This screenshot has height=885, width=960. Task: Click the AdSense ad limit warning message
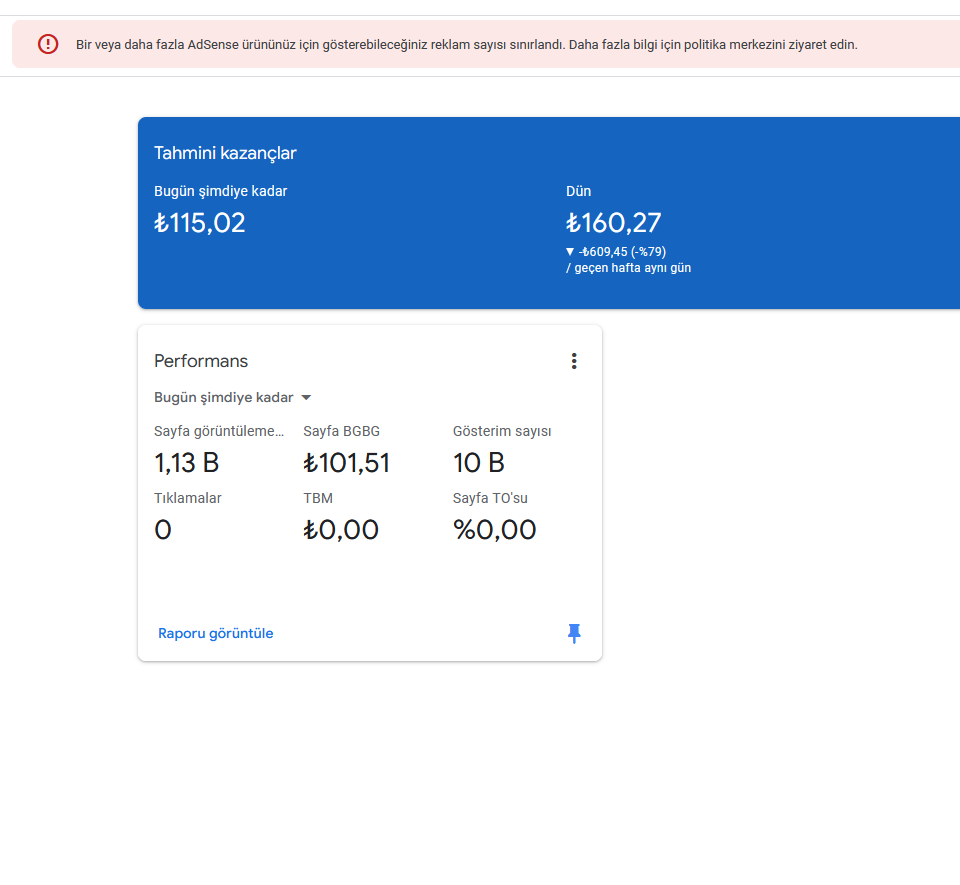pyautogui.click(x=467, y=45)
